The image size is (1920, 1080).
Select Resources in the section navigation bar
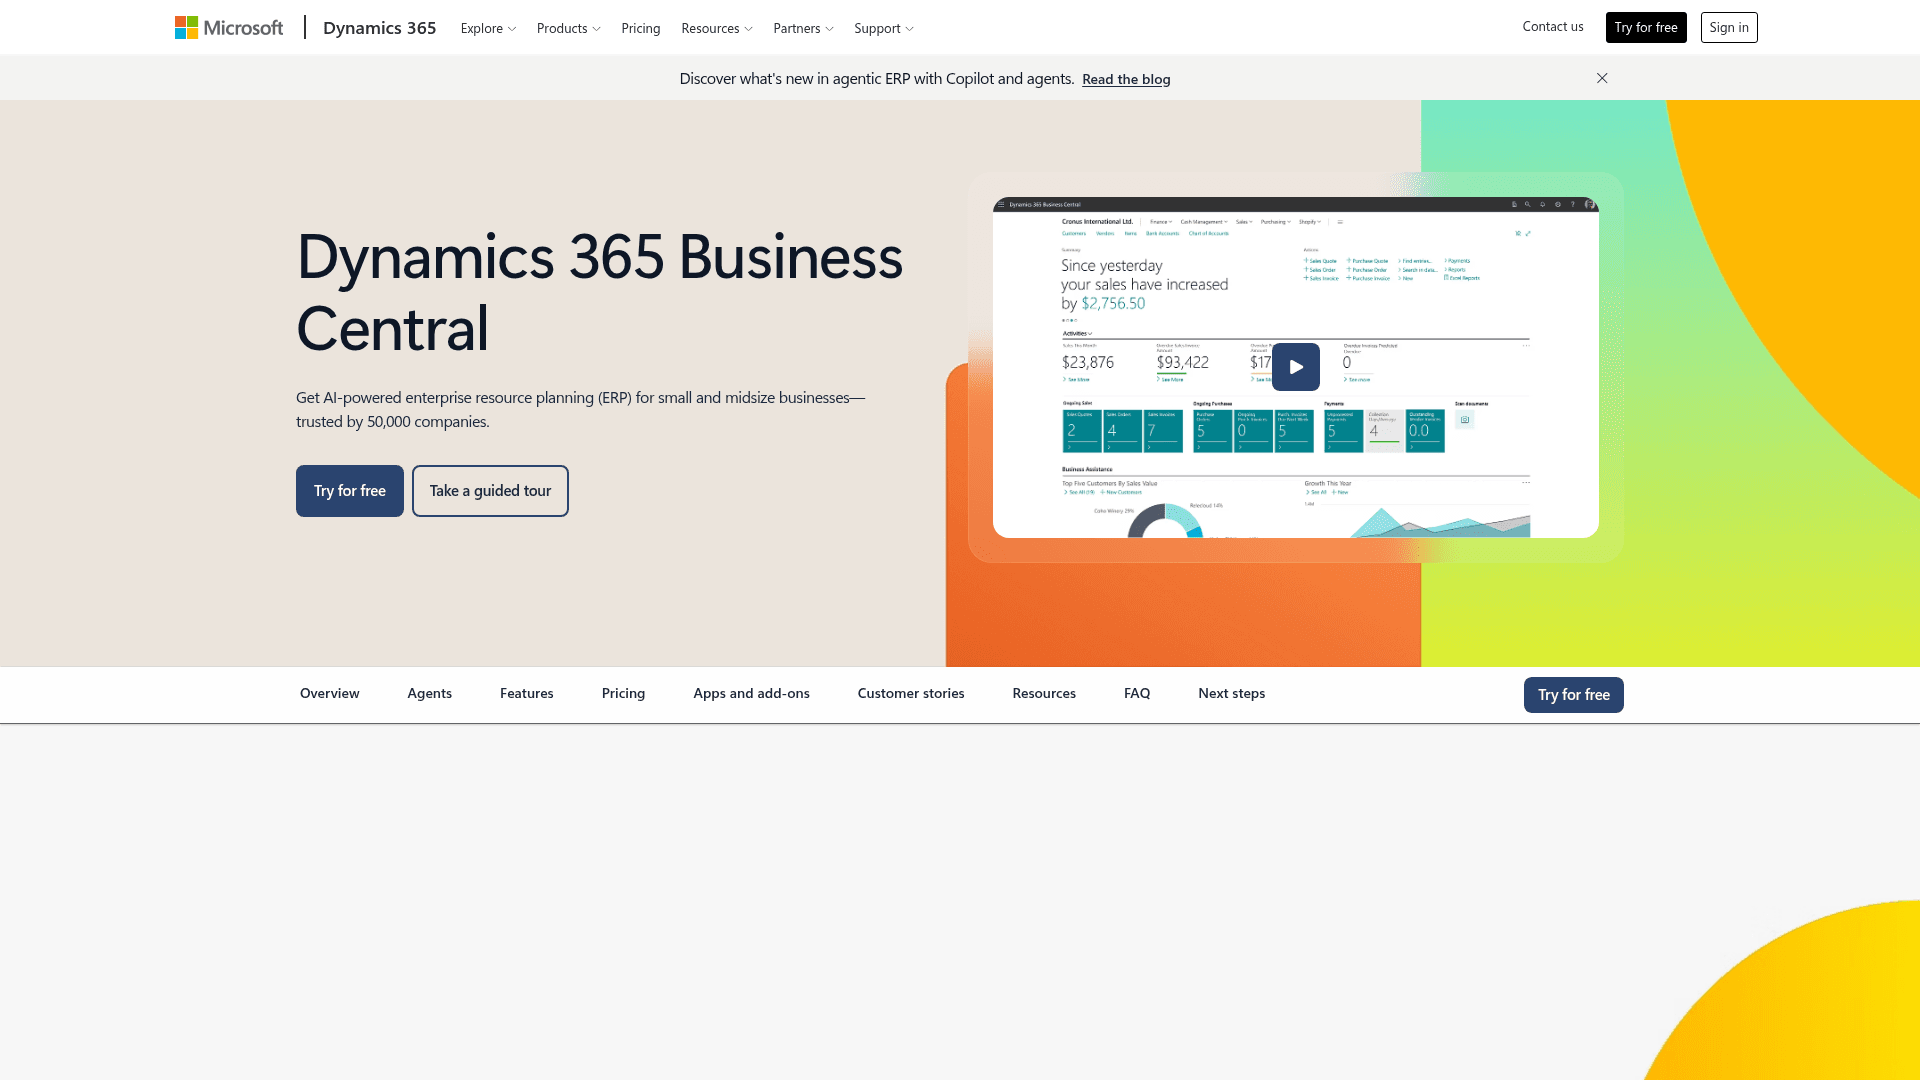point(1044,694)
